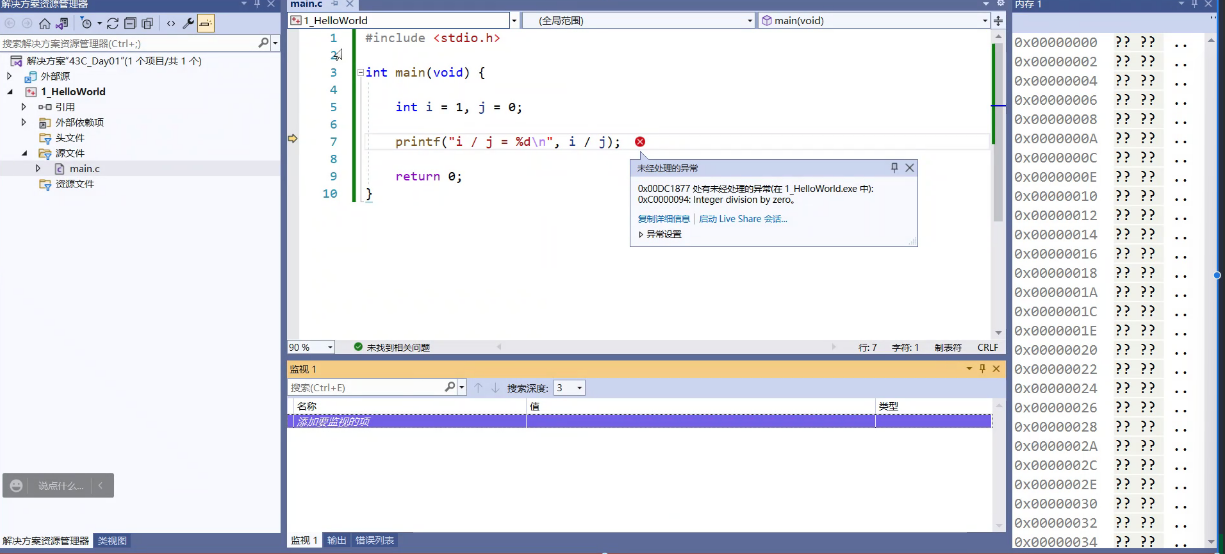This screenshot has width=1225, height=554.
Task: Switch to the 类视图 tab
Action: (112, 541)
